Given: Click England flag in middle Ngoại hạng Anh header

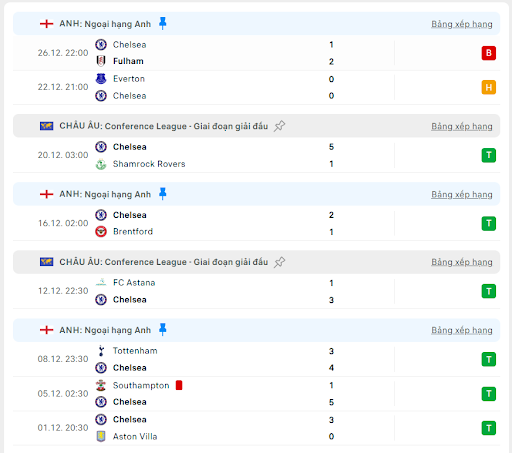Looking at the screenshot, I should tap(46, 194).
